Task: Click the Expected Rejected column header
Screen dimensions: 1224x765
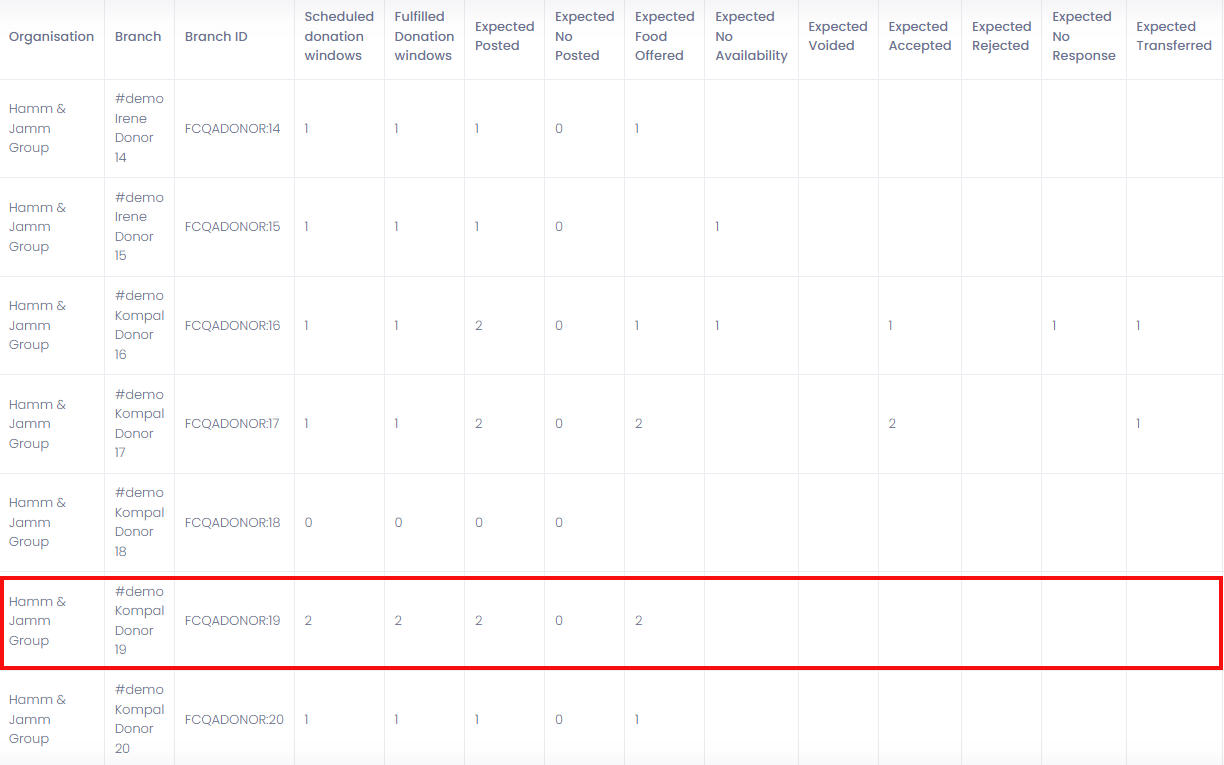Action: 1000,37
